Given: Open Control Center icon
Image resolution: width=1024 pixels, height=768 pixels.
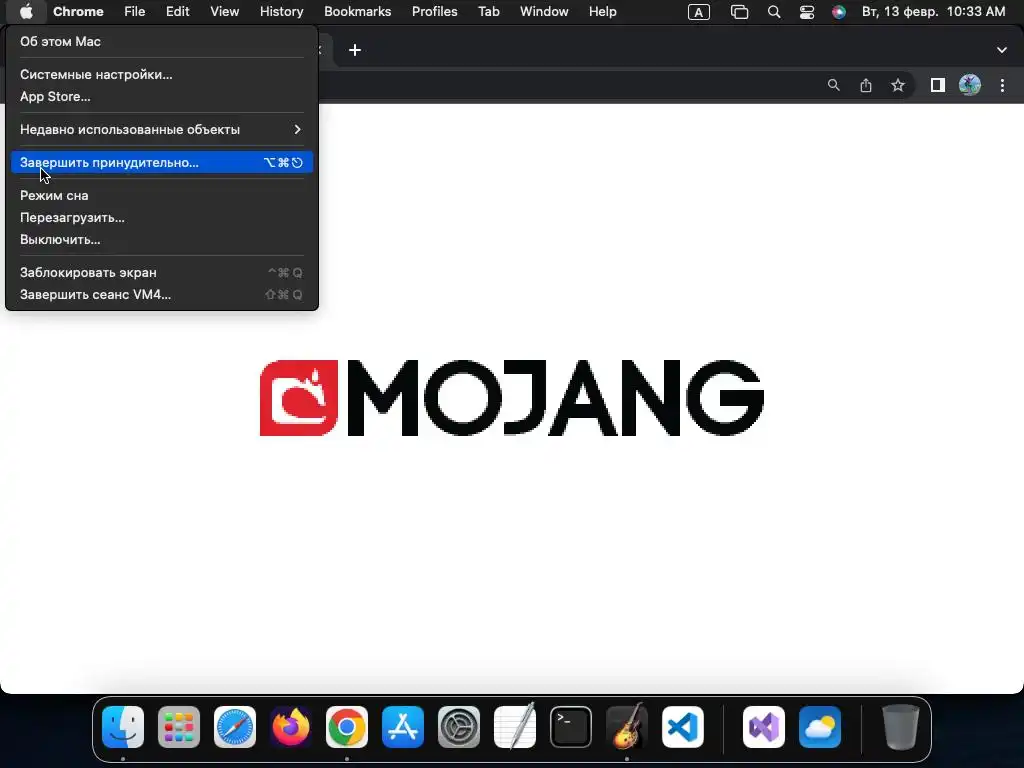Looking at the screenshot, I should coord(807,12).
